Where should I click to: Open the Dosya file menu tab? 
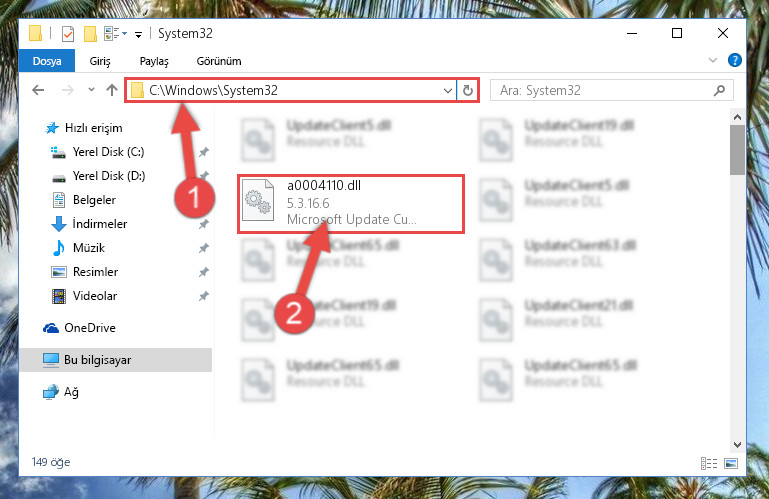coord(47,61)
